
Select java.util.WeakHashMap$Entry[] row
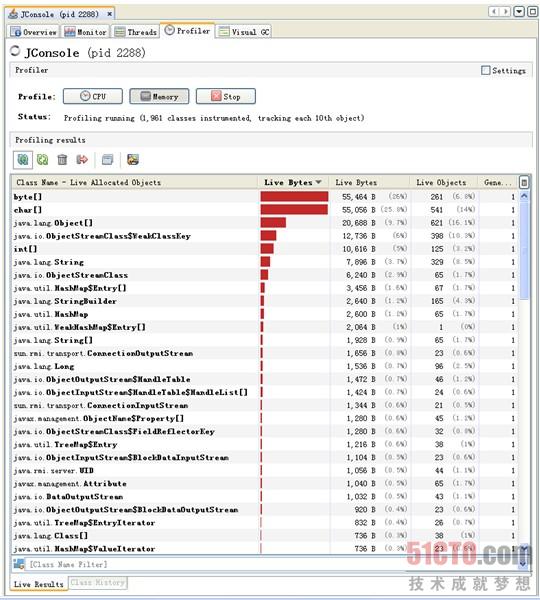coord(265,327)
